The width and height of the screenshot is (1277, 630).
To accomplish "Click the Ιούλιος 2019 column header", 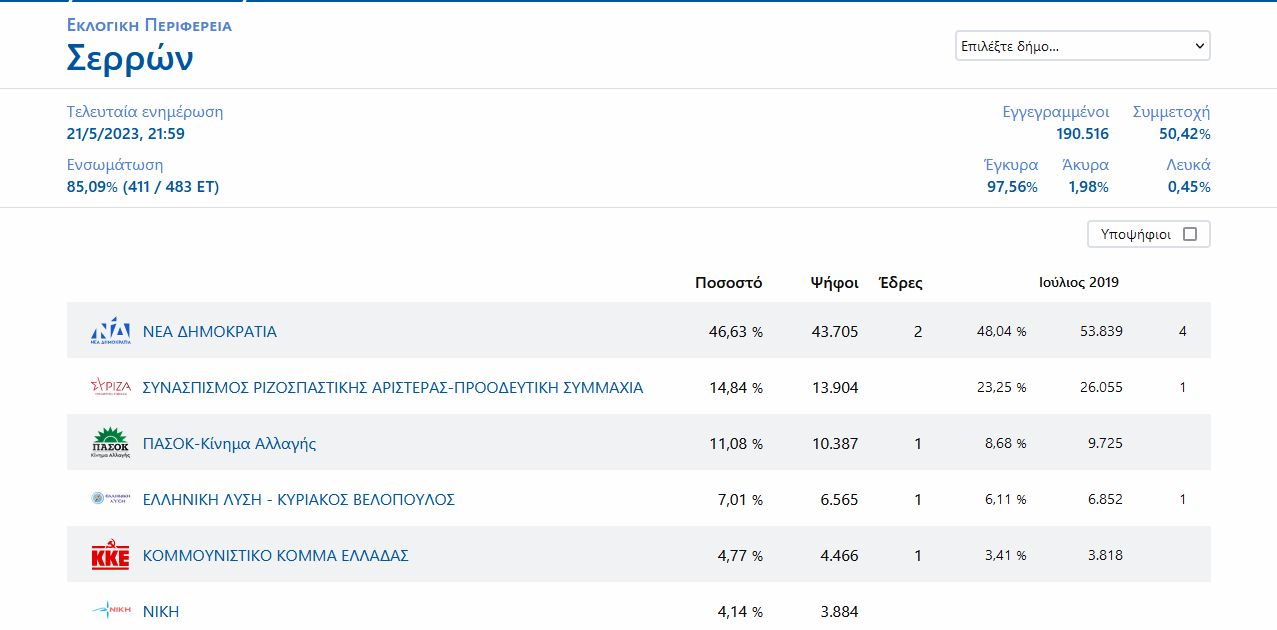I will (x=1079, y=282).
